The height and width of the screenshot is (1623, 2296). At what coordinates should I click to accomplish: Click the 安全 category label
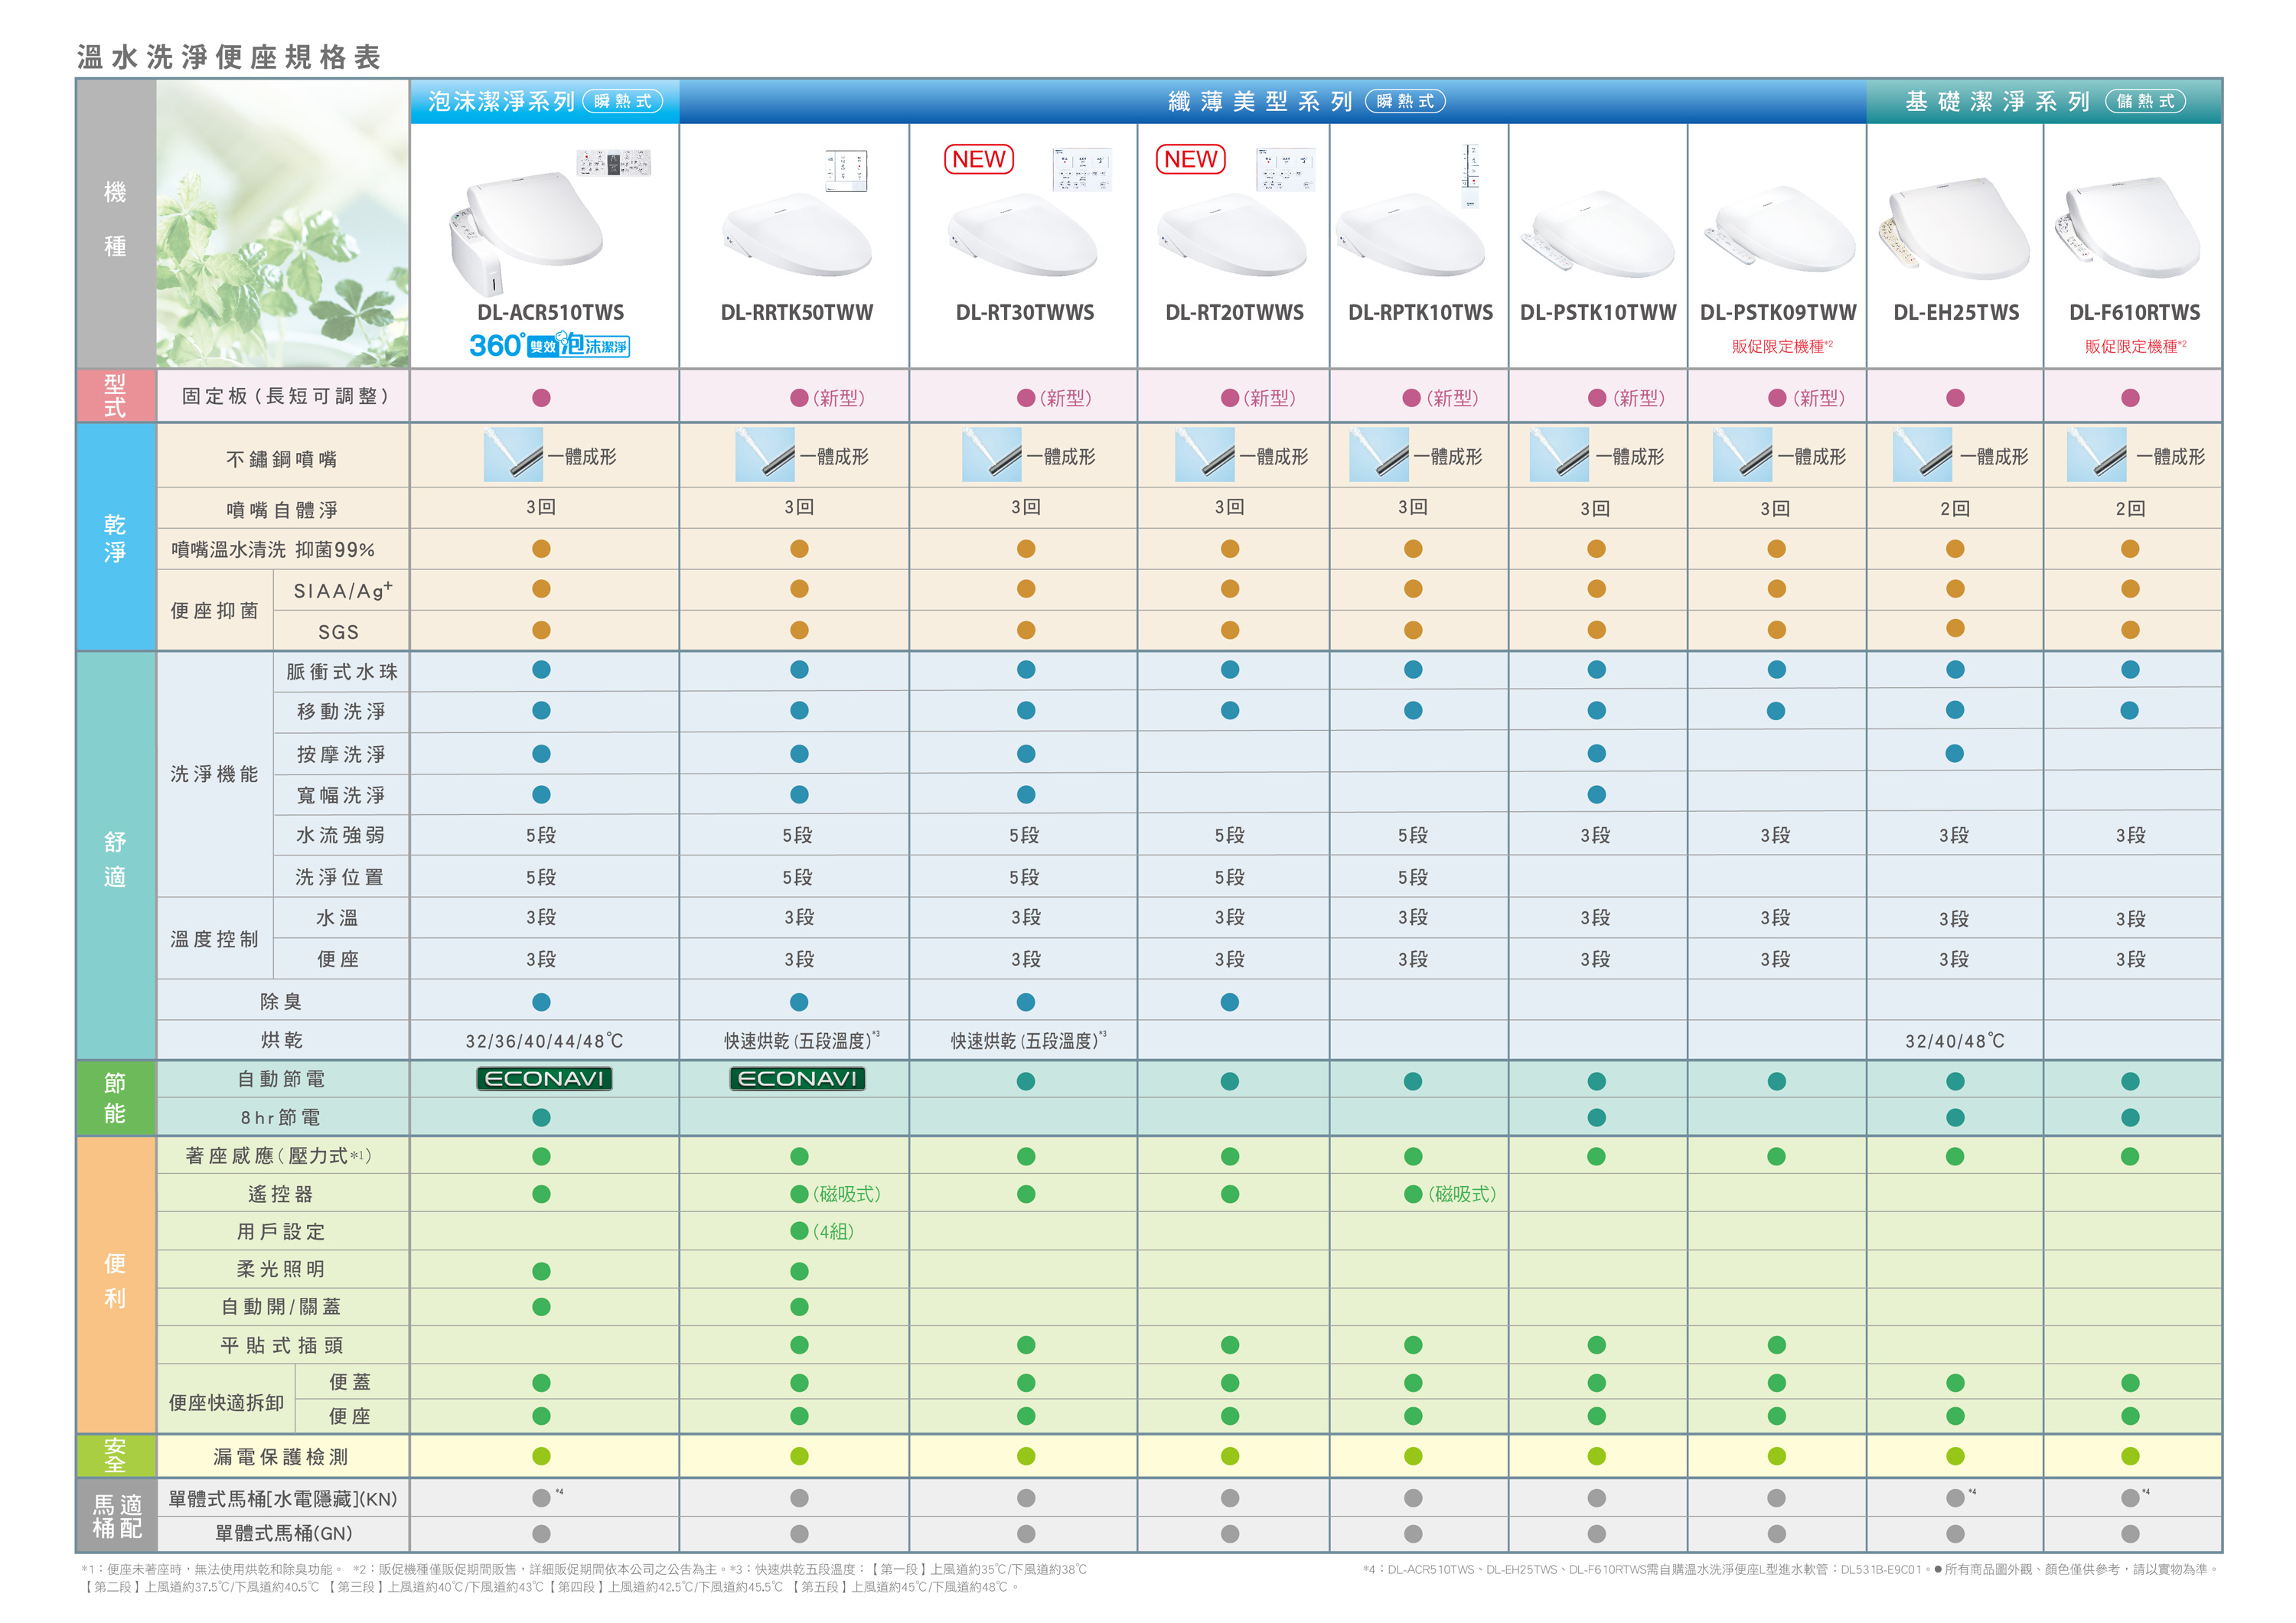pyautogui.click(x=115, y=1455)
